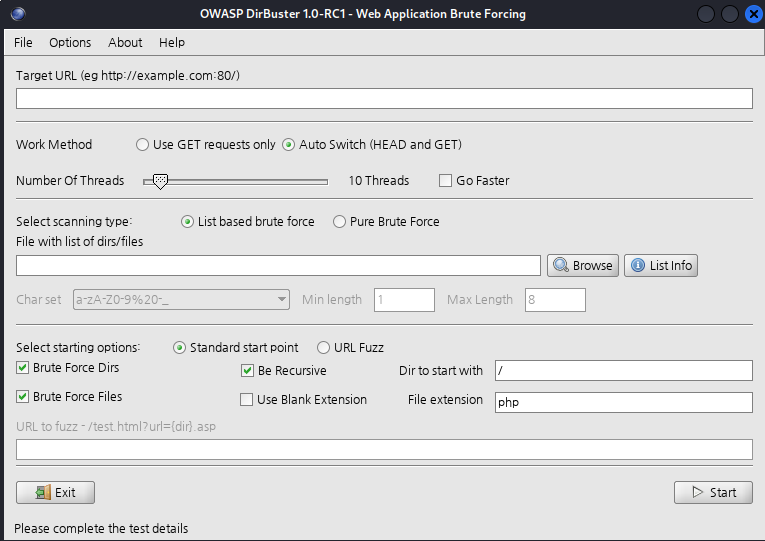Click the play triangle on Start button
Image resolution: width=765 pixels, height=541 pixels.
pyautogui.click(x=698, y=492)
